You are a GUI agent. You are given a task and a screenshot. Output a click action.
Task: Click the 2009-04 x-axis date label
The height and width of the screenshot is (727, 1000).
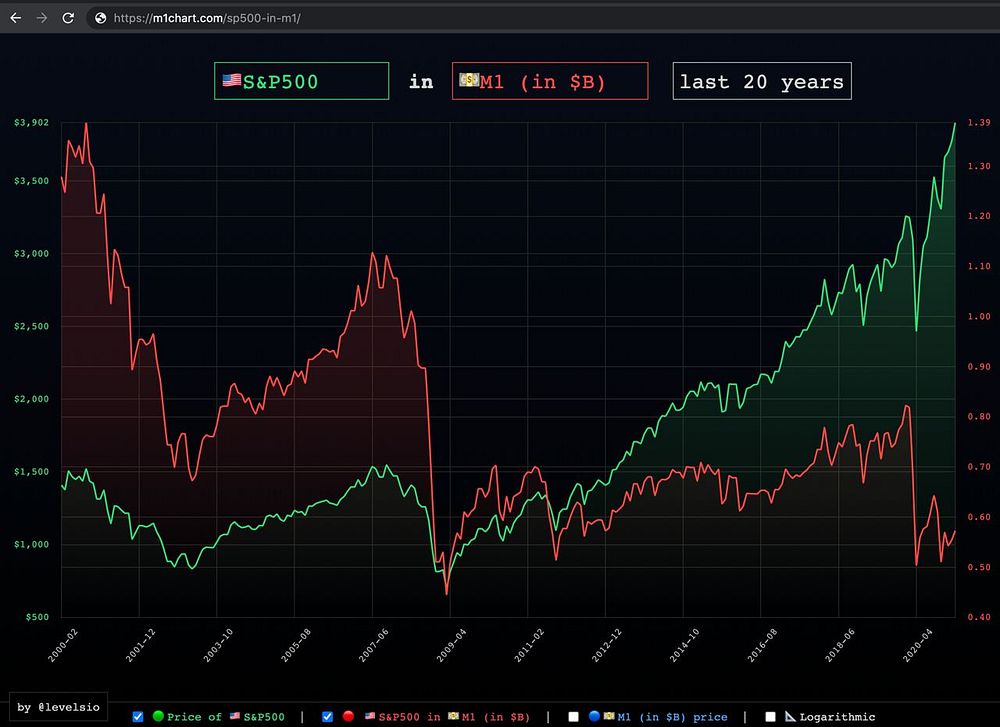[451, 645]
